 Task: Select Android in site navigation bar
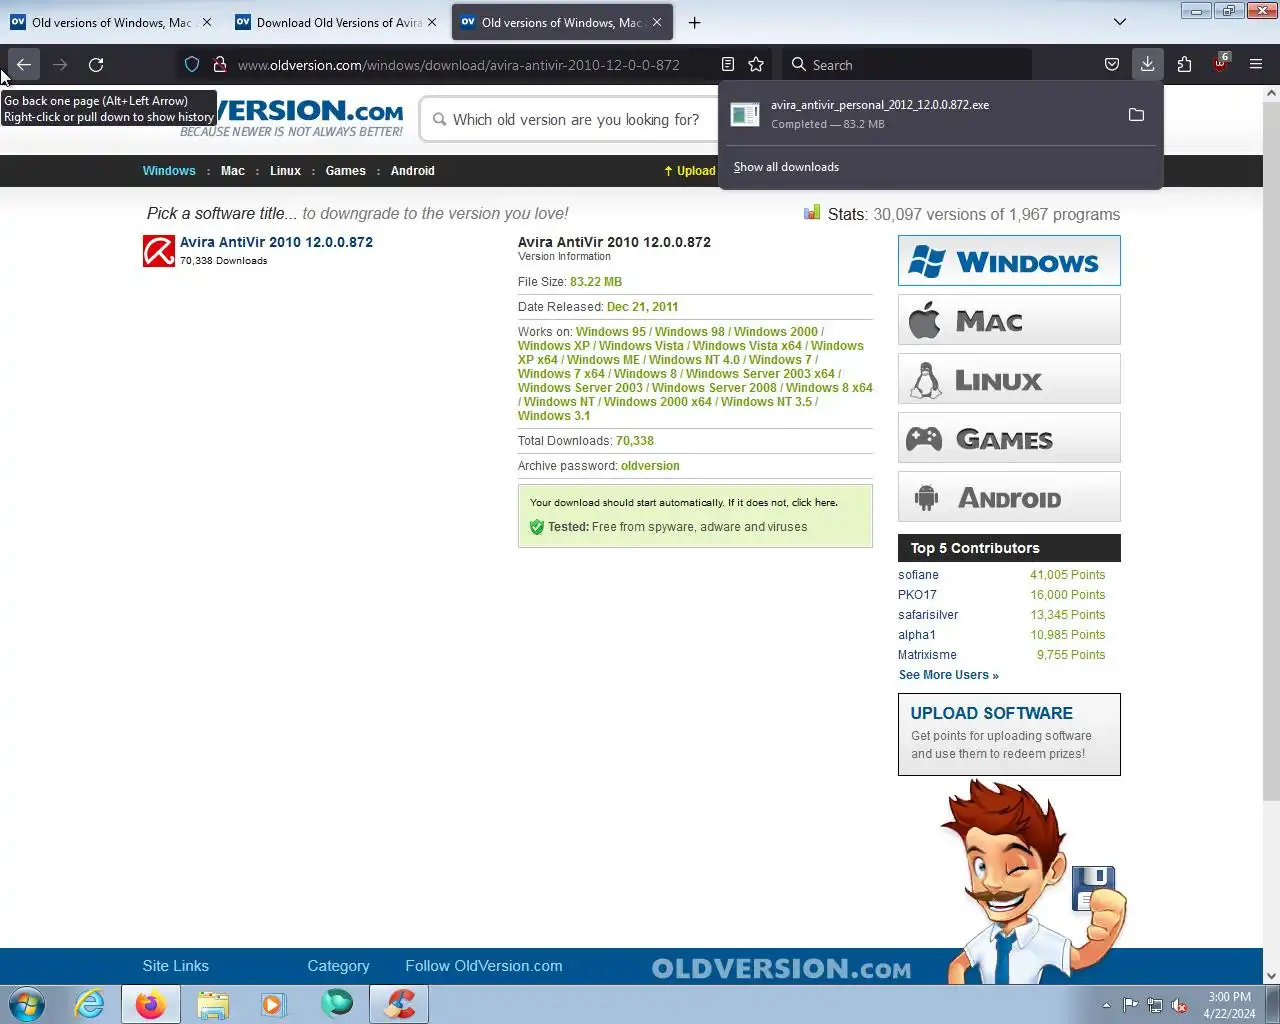coord(413,171)
